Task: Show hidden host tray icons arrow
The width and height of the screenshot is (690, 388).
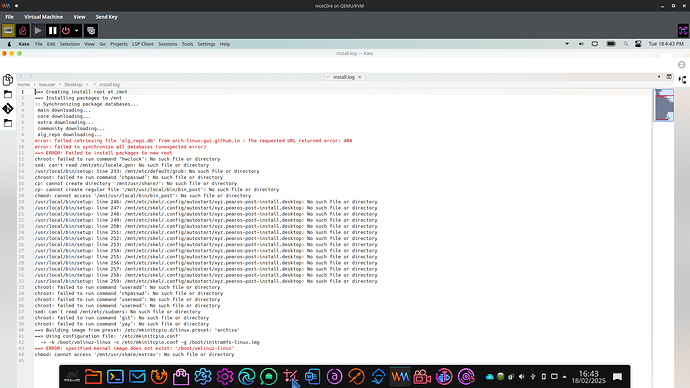Action: pos(565,377)
